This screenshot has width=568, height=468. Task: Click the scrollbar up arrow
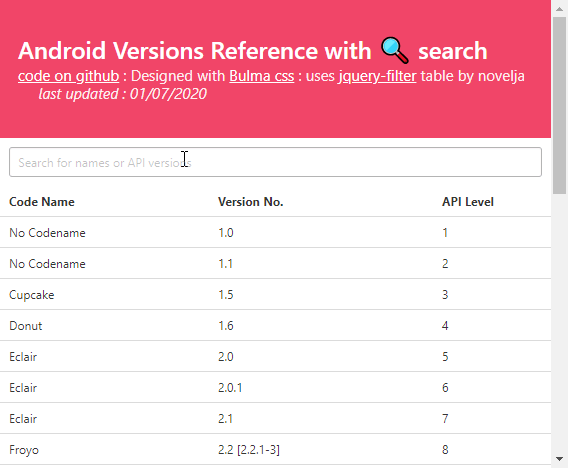[560, 9]
